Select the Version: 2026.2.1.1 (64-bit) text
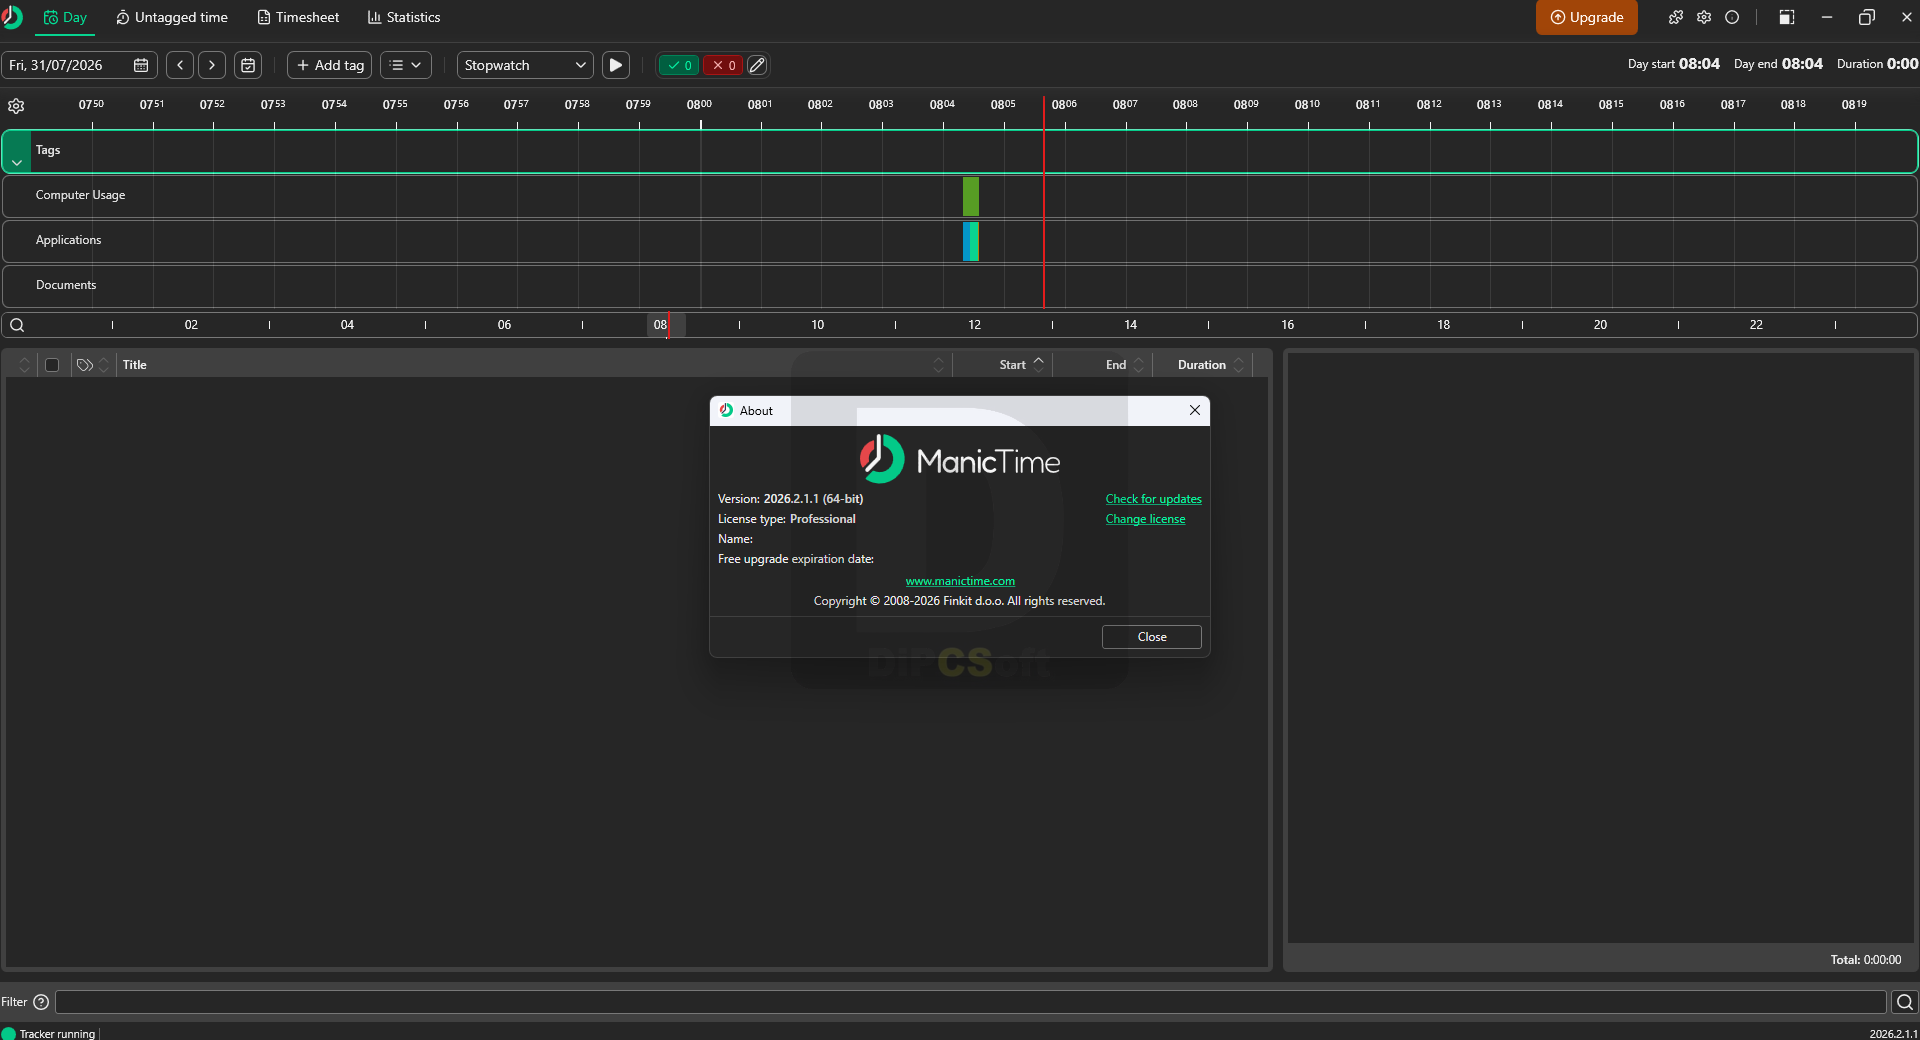 [790, 499]
